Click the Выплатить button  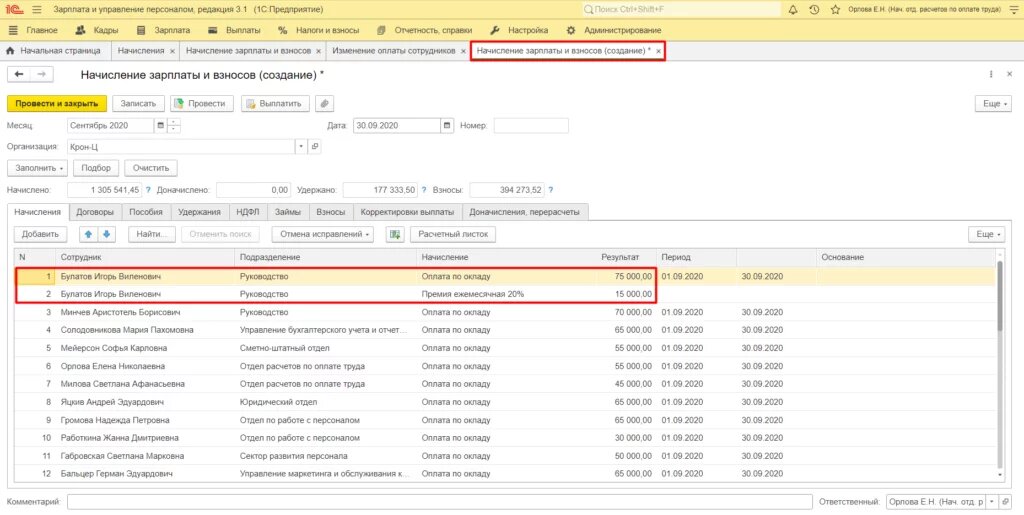(275, 103)
